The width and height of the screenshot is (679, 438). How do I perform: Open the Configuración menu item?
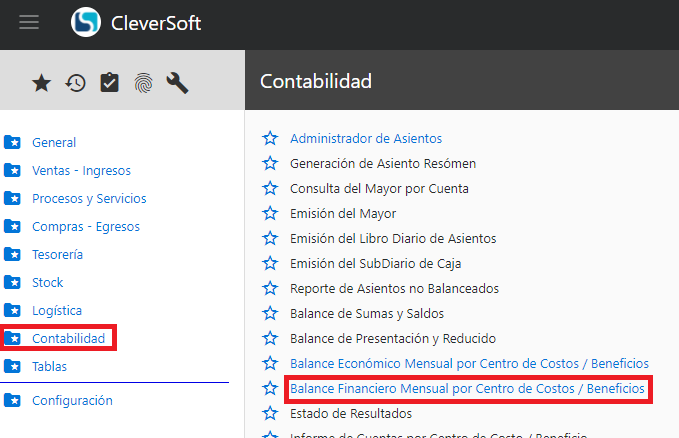point(72,401)
